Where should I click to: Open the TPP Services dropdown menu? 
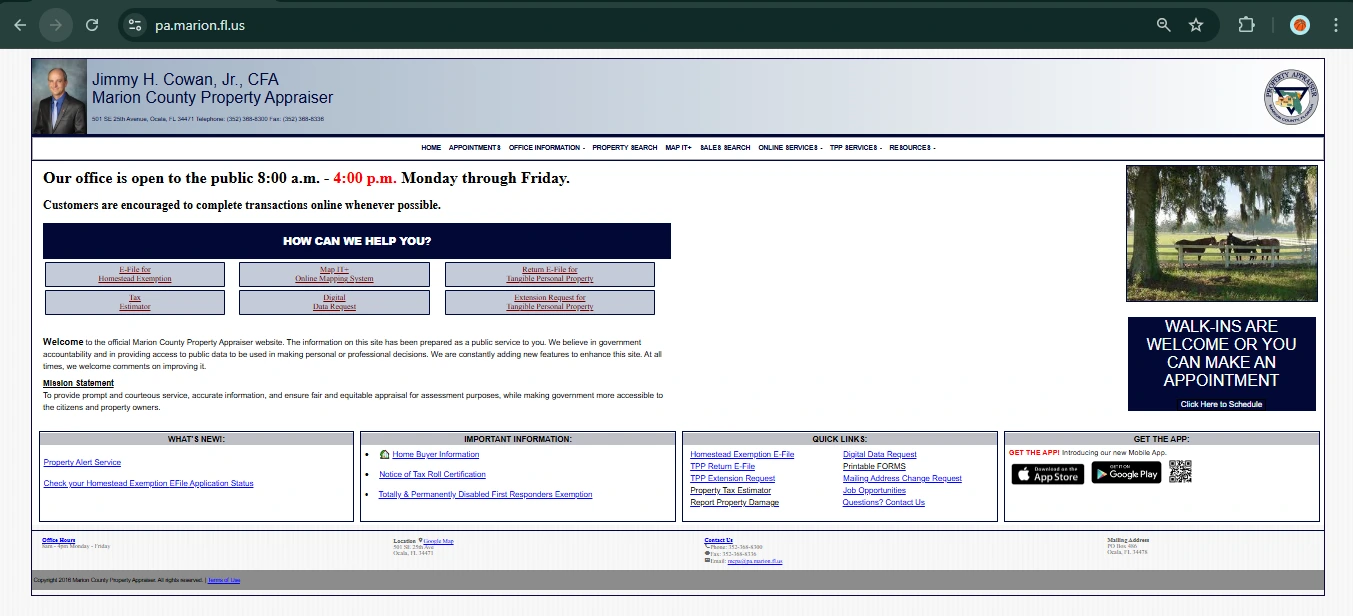855,148
